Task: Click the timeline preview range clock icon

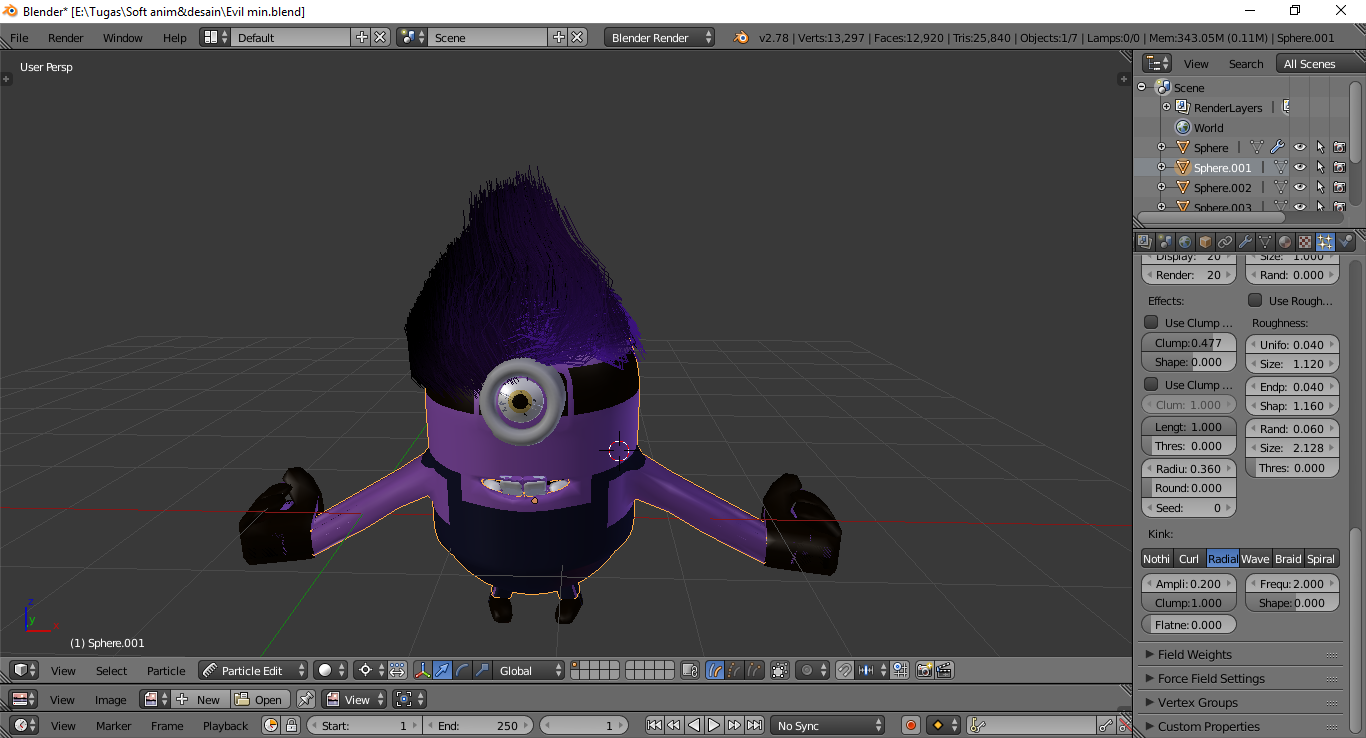Action: coord(271,726)
